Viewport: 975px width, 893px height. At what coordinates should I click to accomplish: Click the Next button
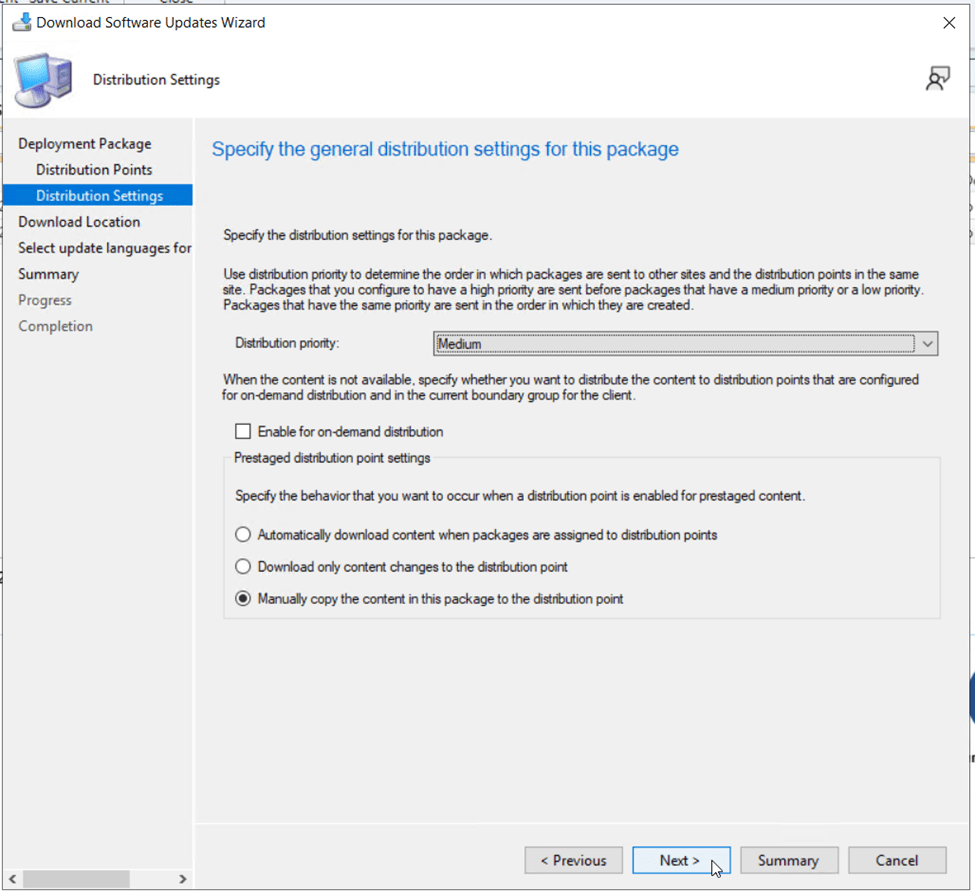click(681, 861)
